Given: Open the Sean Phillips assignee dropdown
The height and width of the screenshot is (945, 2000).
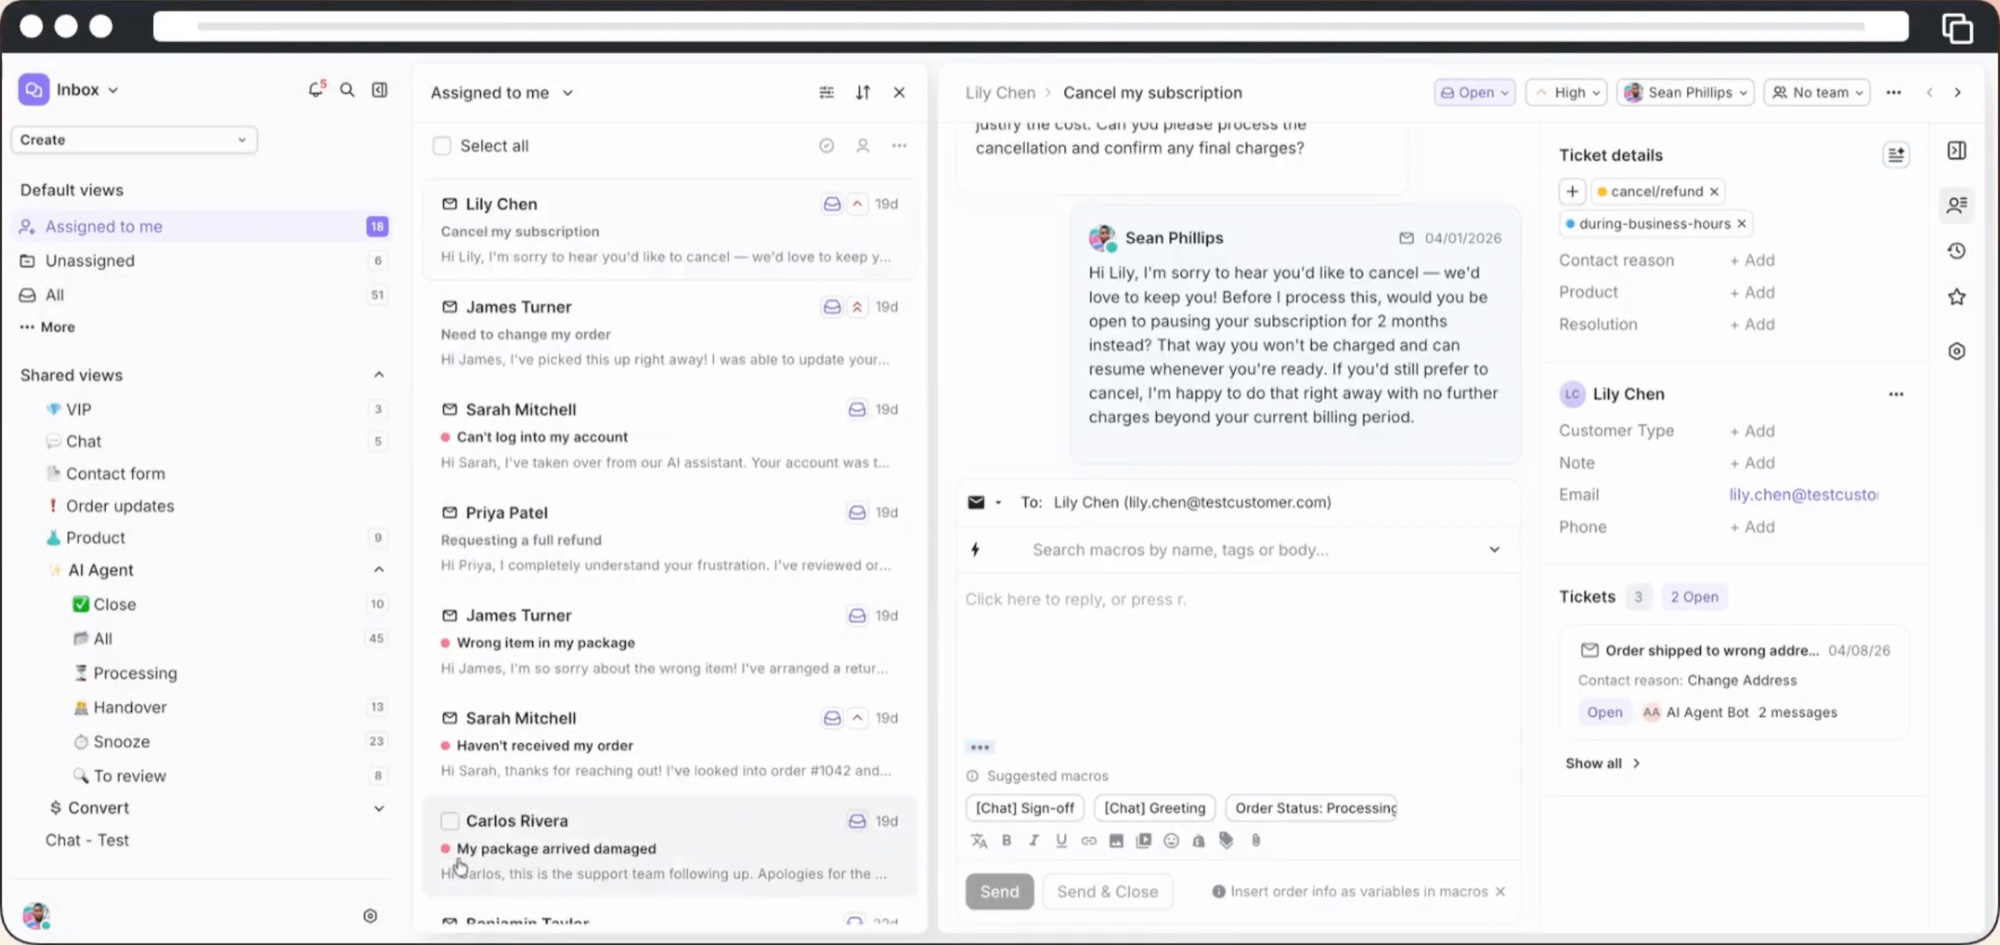Looking at the screenshot, I should tap(1686, 93).
